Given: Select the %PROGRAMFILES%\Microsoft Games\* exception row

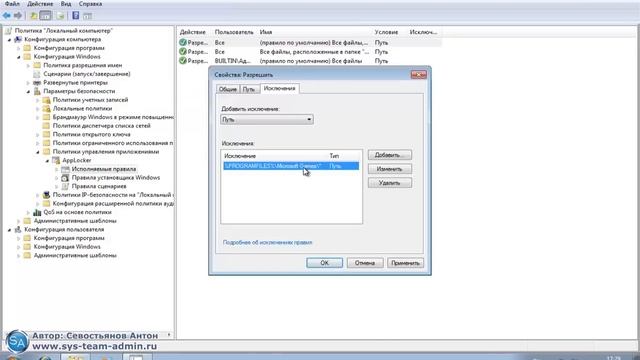Looking at the screenshot, I should tap(291, 166).
